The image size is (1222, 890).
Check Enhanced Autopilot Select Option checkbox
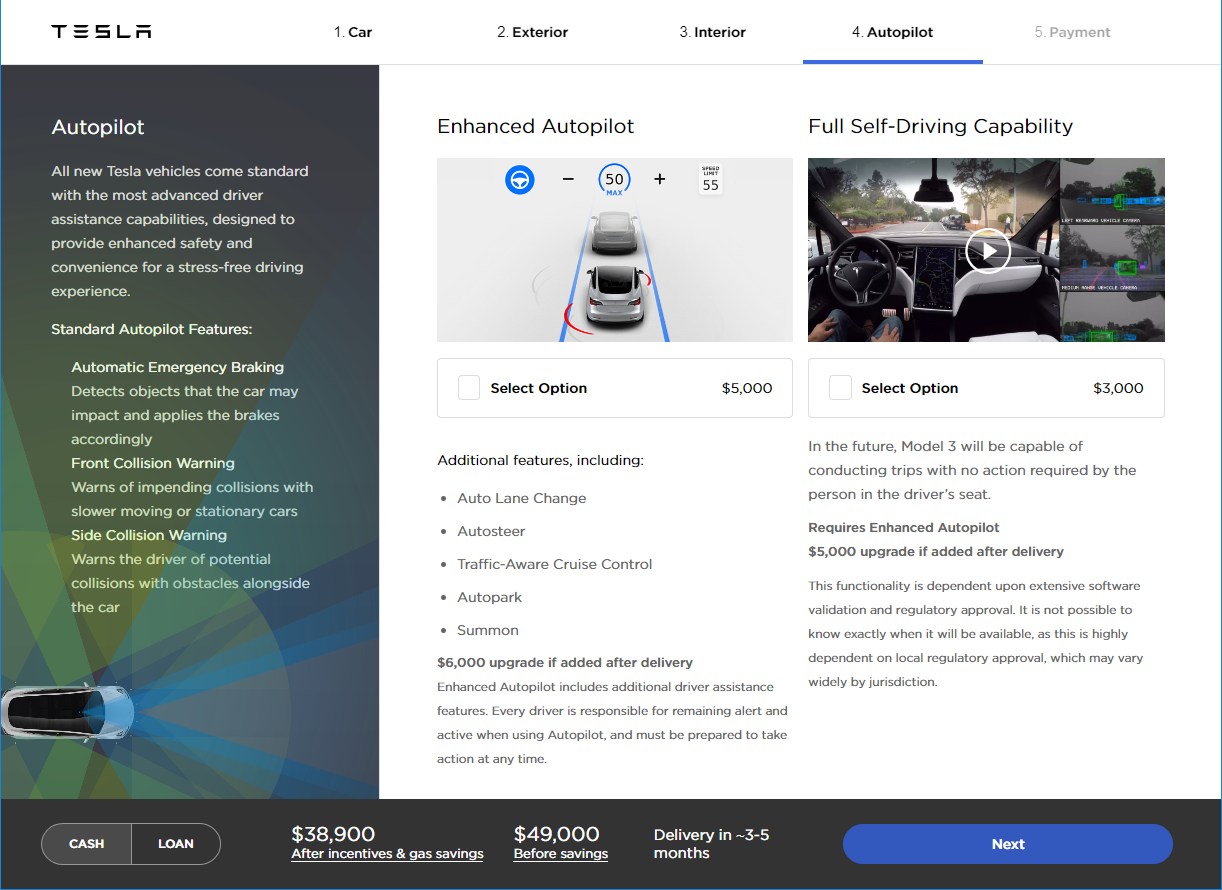[469, 388]
